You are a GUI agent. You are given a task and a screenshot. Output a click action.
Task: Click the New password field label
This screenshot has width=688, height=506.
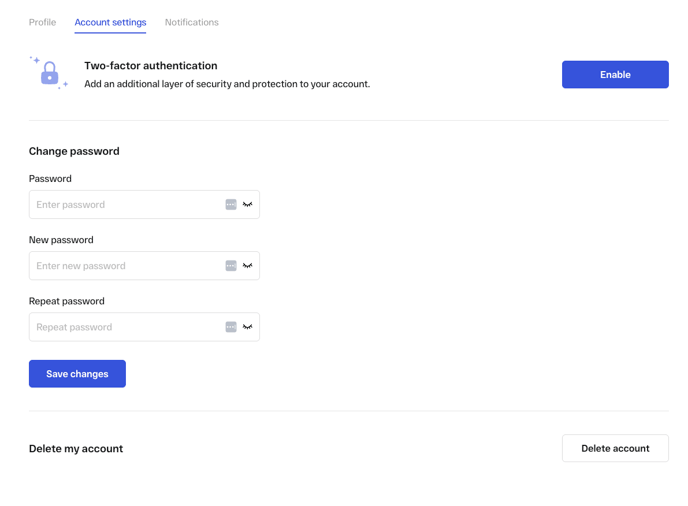click(x=61, y=240)
